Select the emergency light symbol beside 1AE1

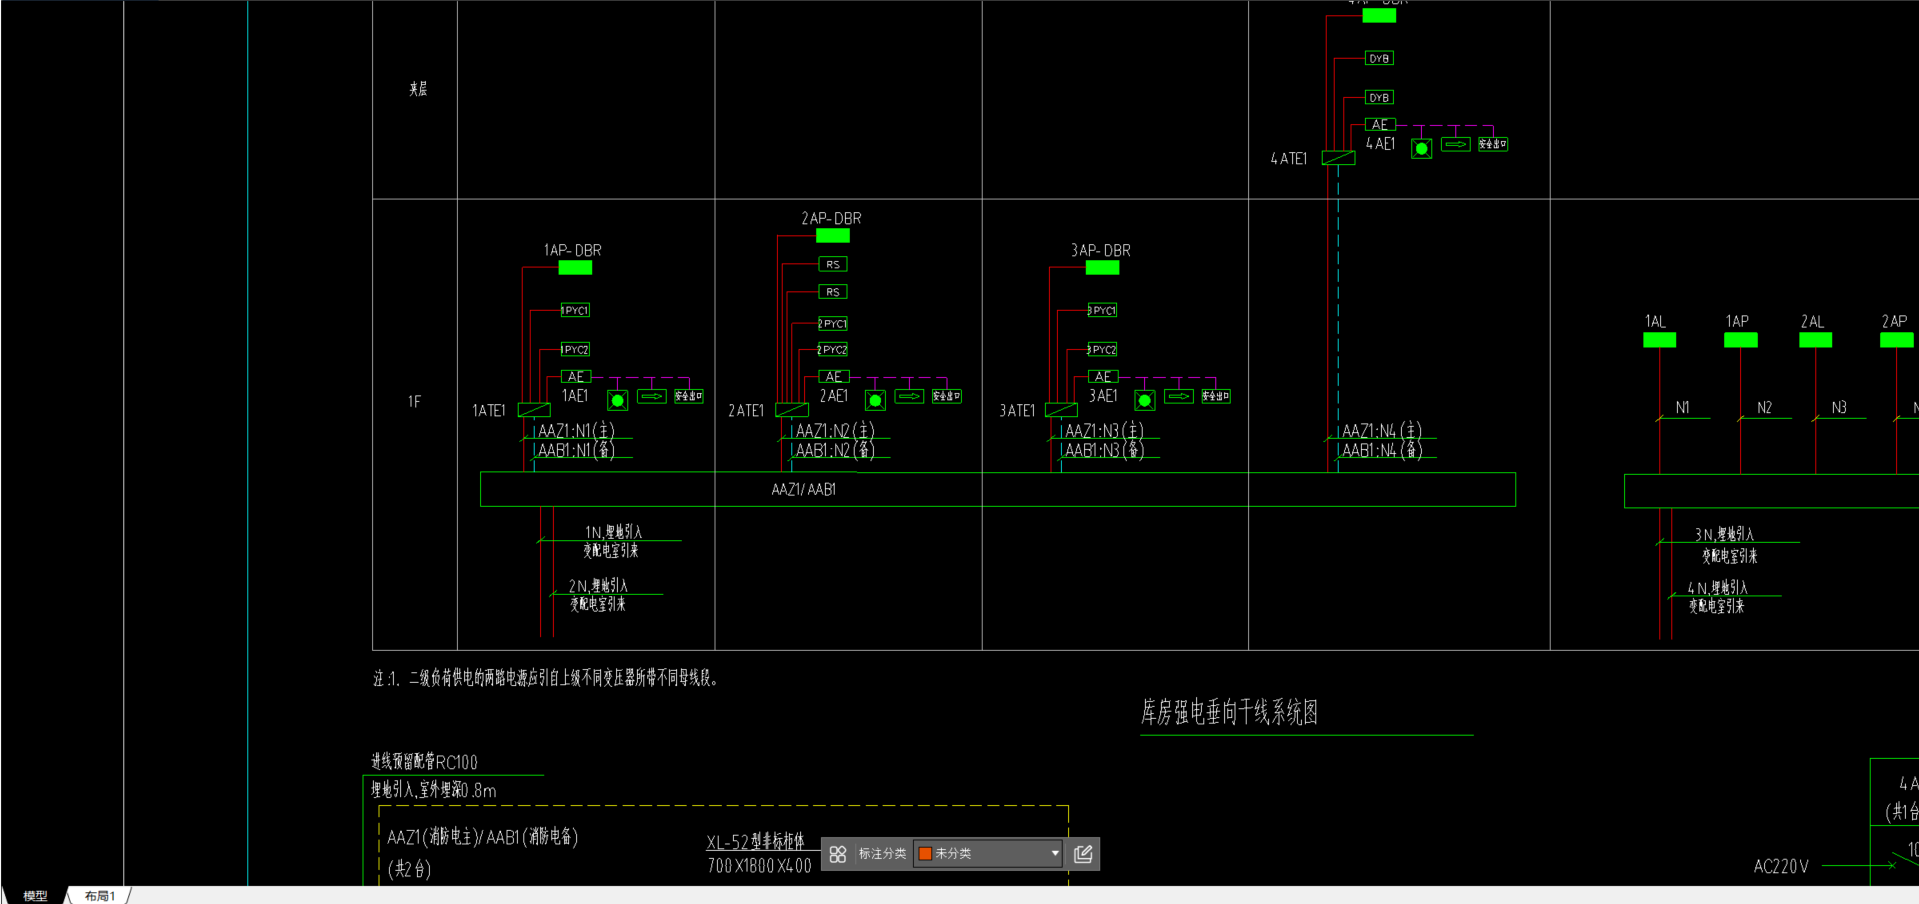[x=618, y=401]
